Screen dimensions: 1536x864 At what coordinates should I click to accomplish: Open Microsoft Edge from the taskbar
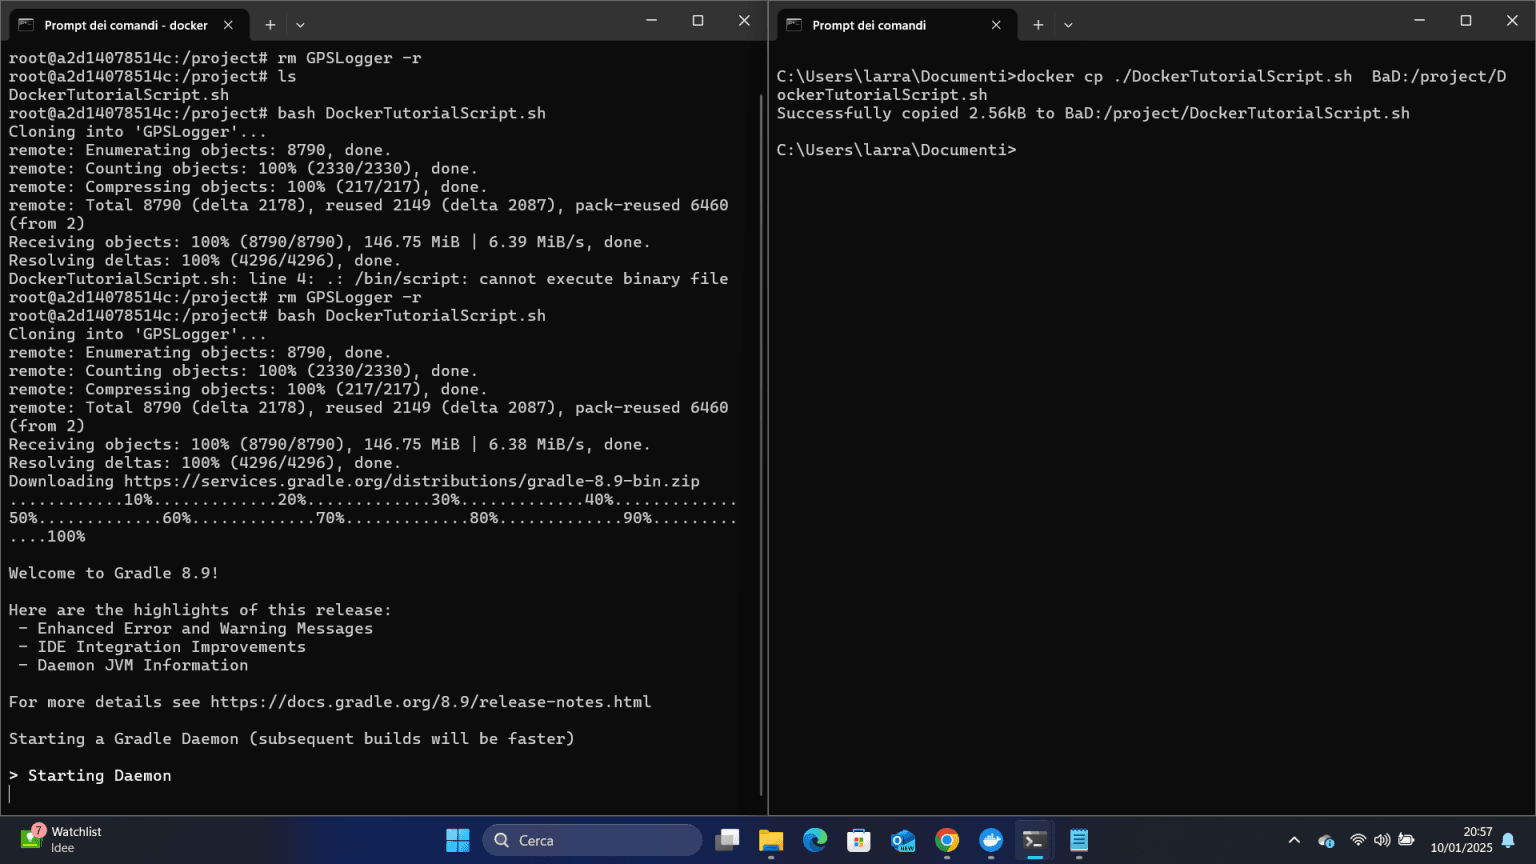click(x=815, y=840)
